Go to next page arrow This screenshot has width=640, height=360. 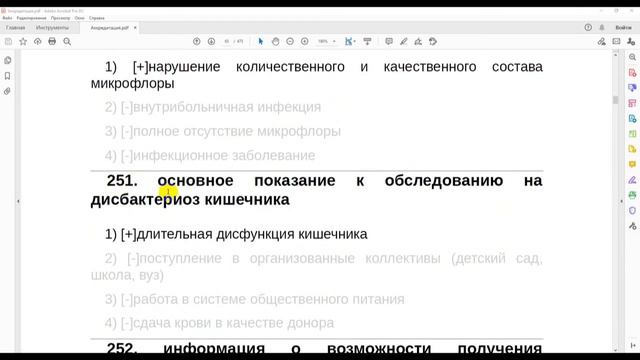click(x=211, y=41)
